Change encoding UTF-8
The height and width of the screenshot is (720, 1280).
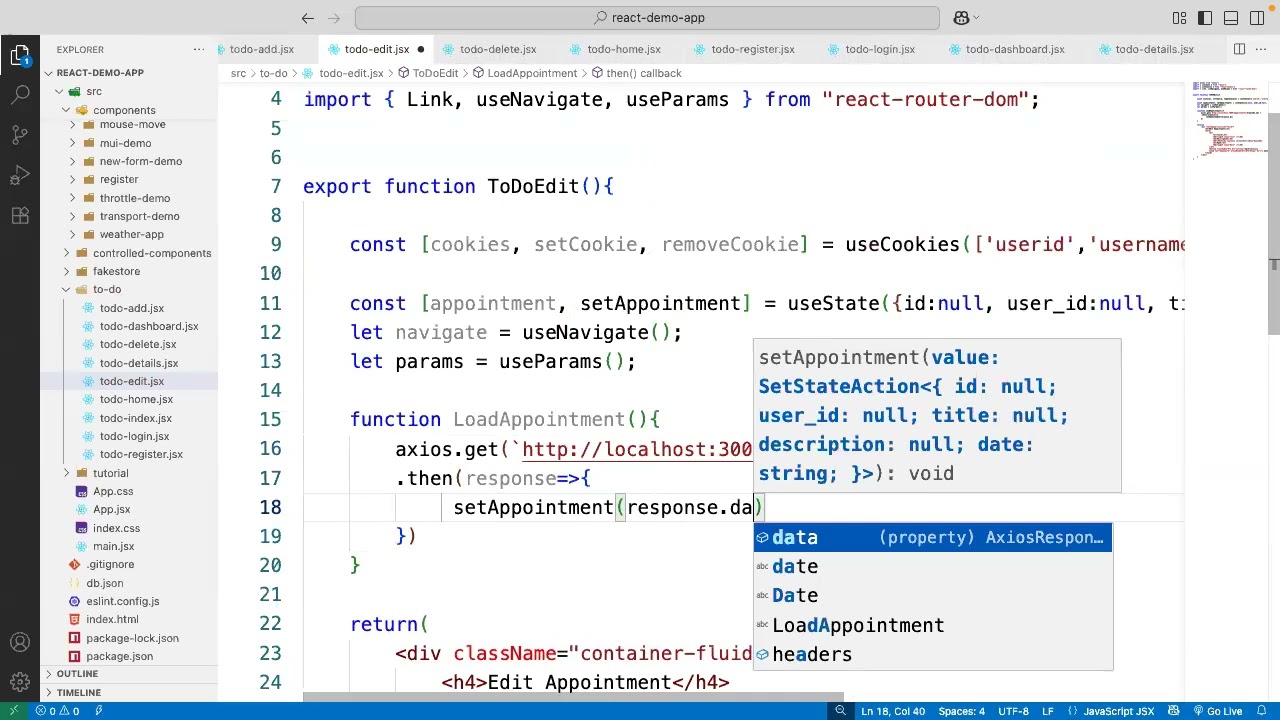1013,711
